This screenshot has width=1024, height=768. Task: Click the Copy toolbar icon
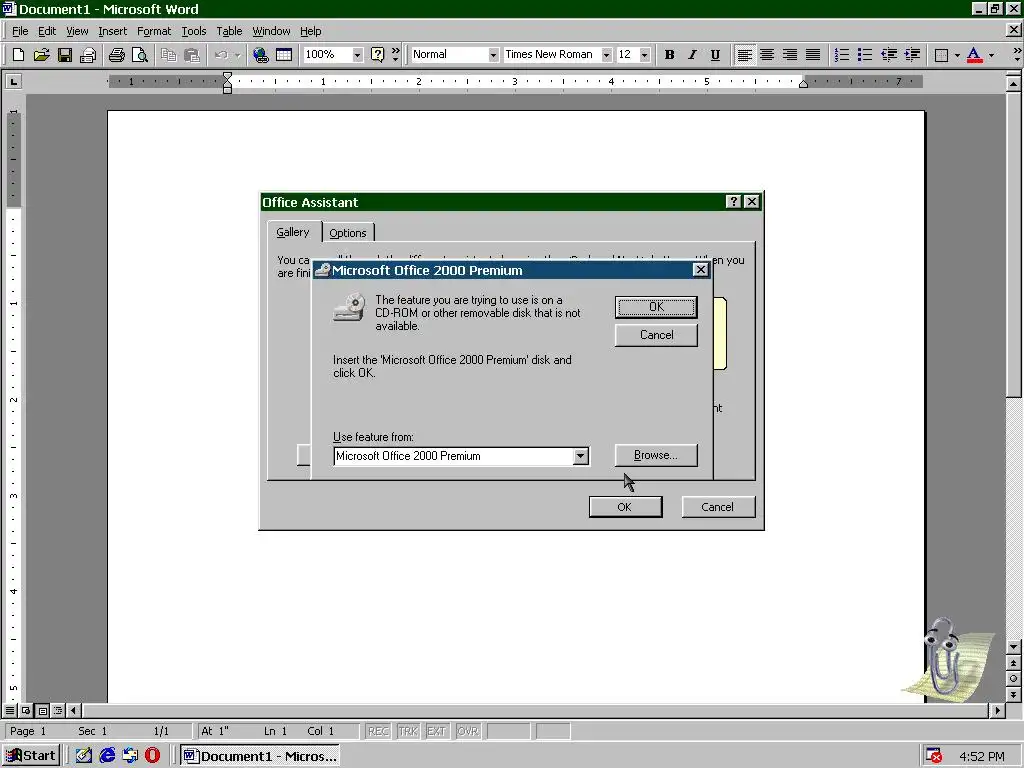click(x=168, y=55)
